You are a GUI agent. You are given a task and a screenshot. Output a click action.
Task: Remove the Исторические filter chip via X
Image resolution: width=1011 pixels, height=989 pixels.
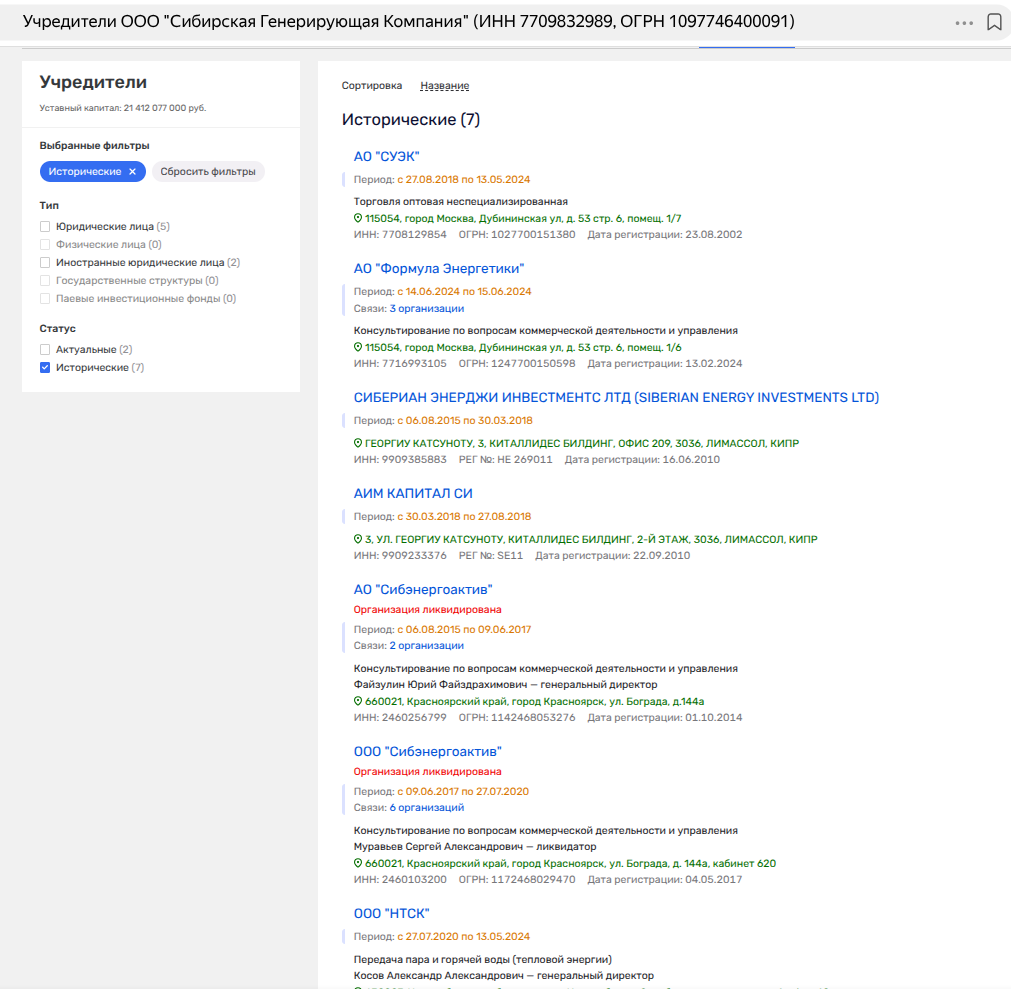tap(132, 172)
